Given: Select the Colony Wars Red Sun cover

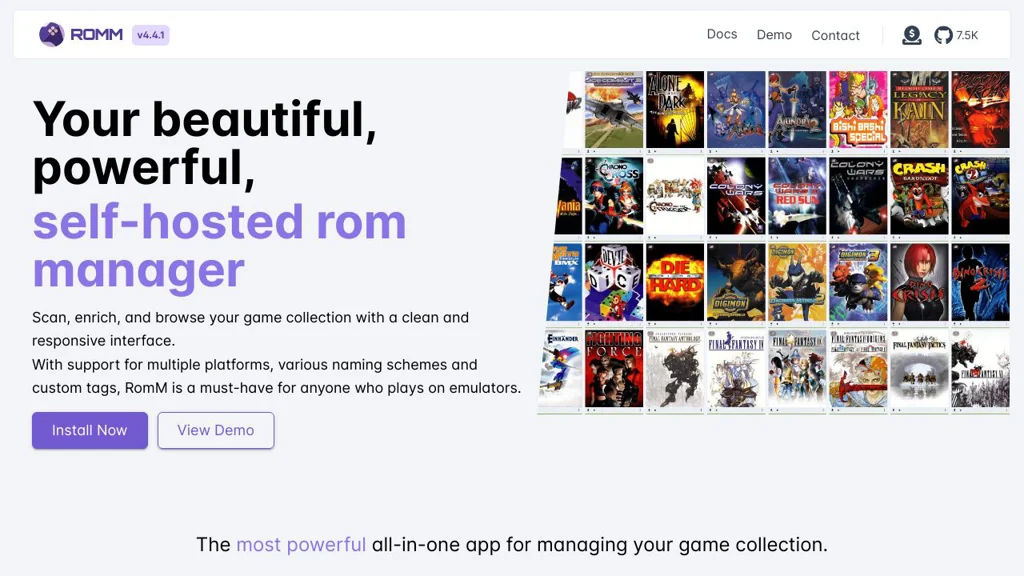Looking at the screenshot, I should (x=797, y=195).
